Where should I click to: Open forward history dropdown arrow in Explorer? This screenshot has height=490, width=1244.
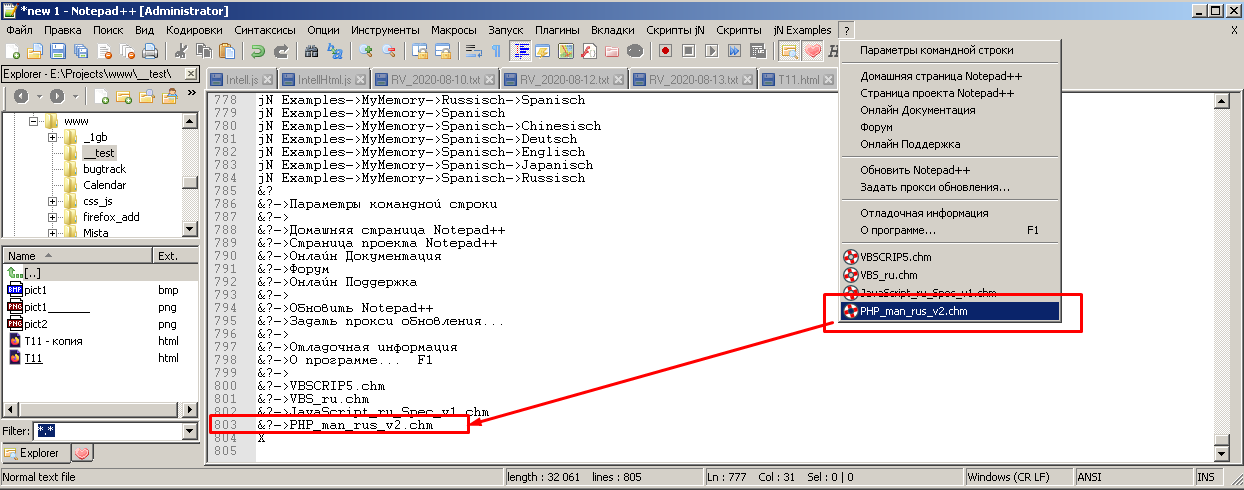click(74, 96)
